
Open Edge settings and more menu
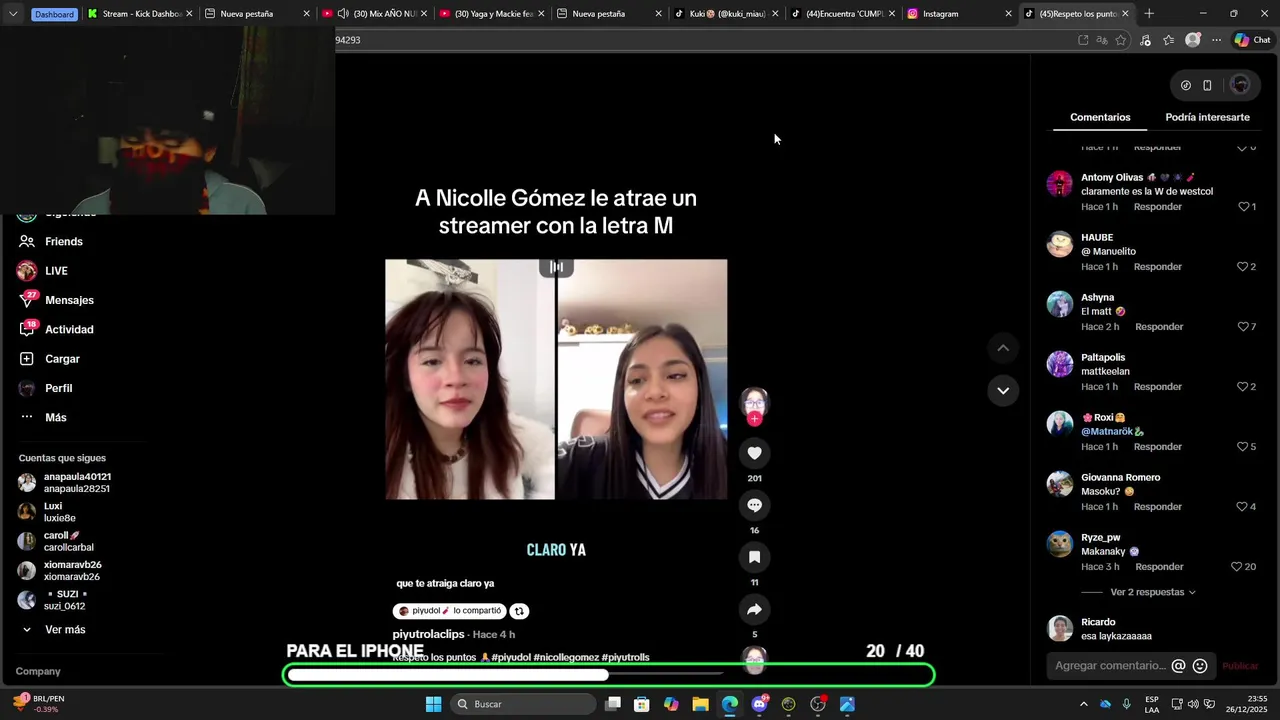click(x=1216, y=40)
